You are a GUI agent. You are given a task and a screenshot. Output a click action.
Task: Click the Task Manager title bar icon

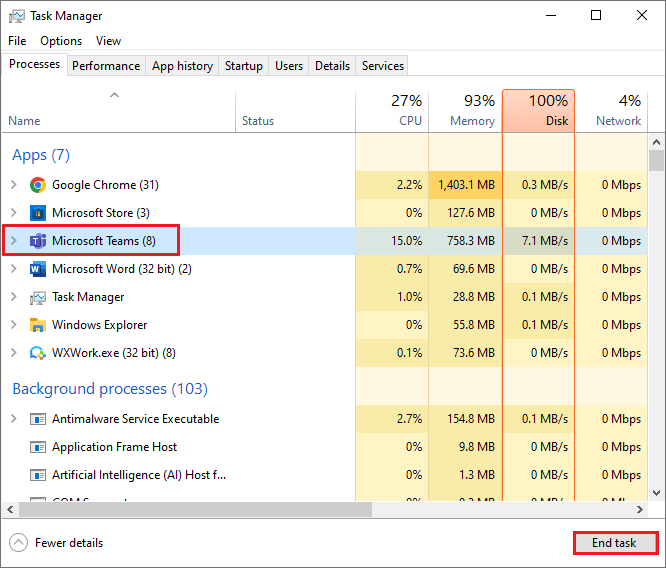[17, 16]
